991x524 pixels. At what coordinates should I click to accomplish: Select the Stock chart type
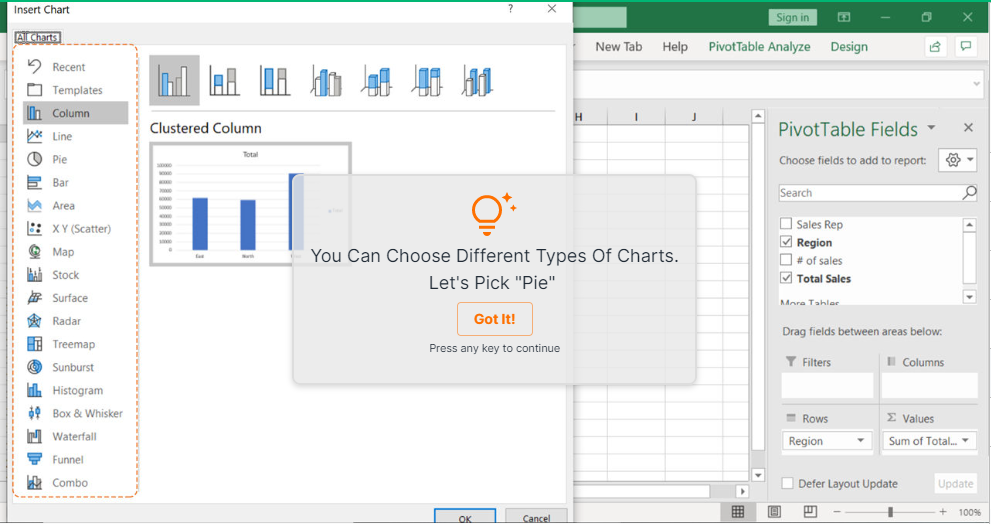click(75, 274)
